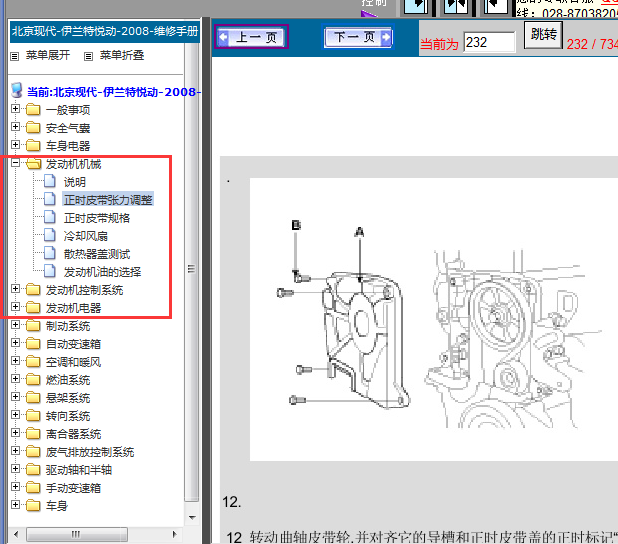Click the 离合器系统 folder icon
Screen dimensions: 618x544
tap(33, 434)
